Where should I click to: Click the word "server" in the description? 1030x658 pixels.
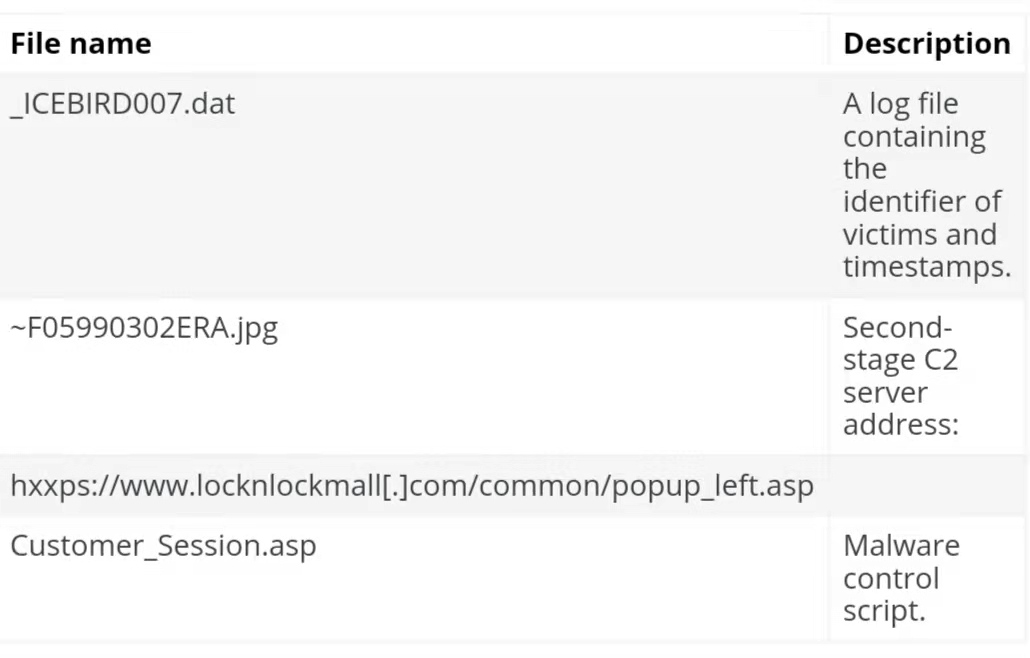tap(885, 393)
